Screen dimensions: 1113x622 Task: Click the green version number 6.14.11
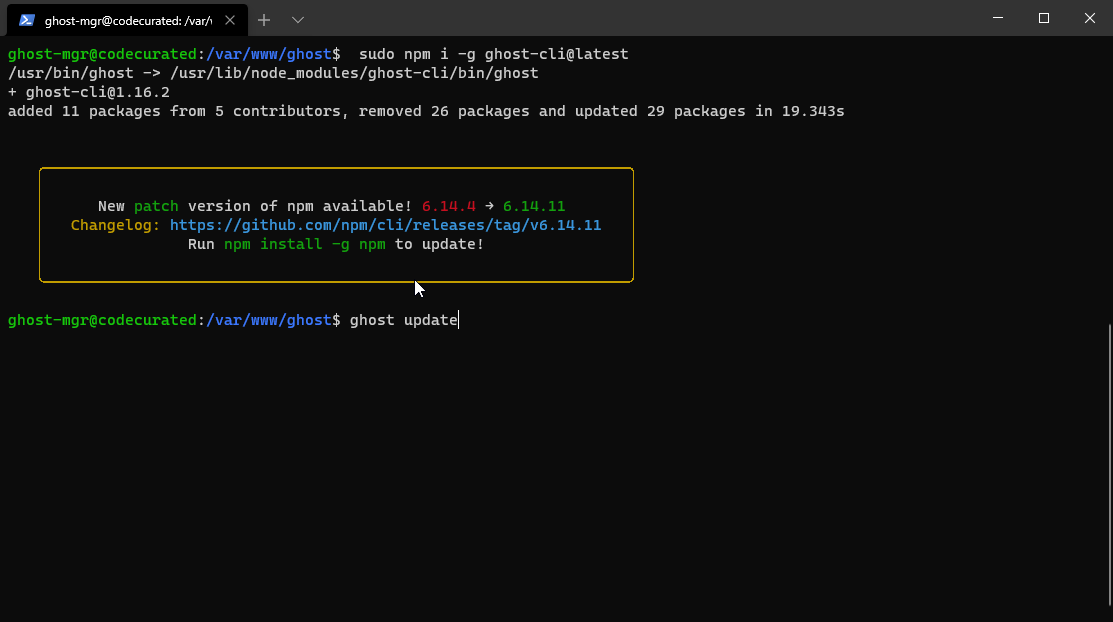(x=534, y=206)
